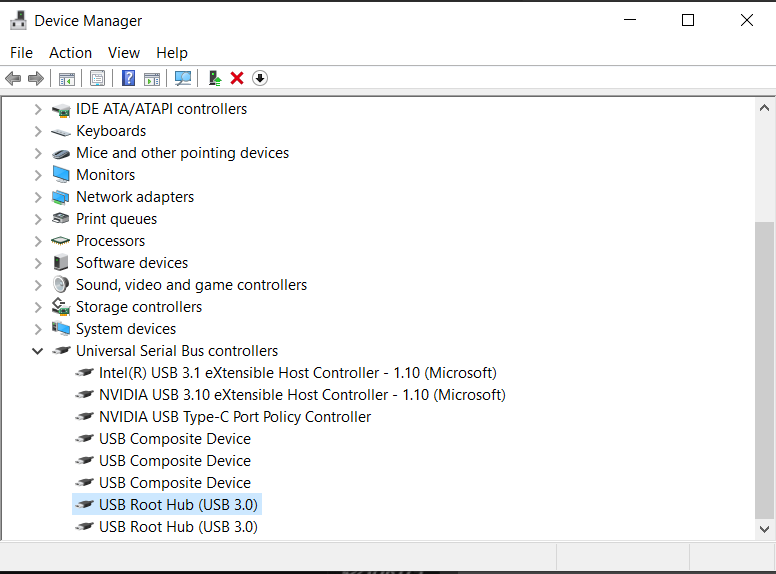Expand the Processors node
Viewport: 776px width, 574px height.
pos(38,241)
